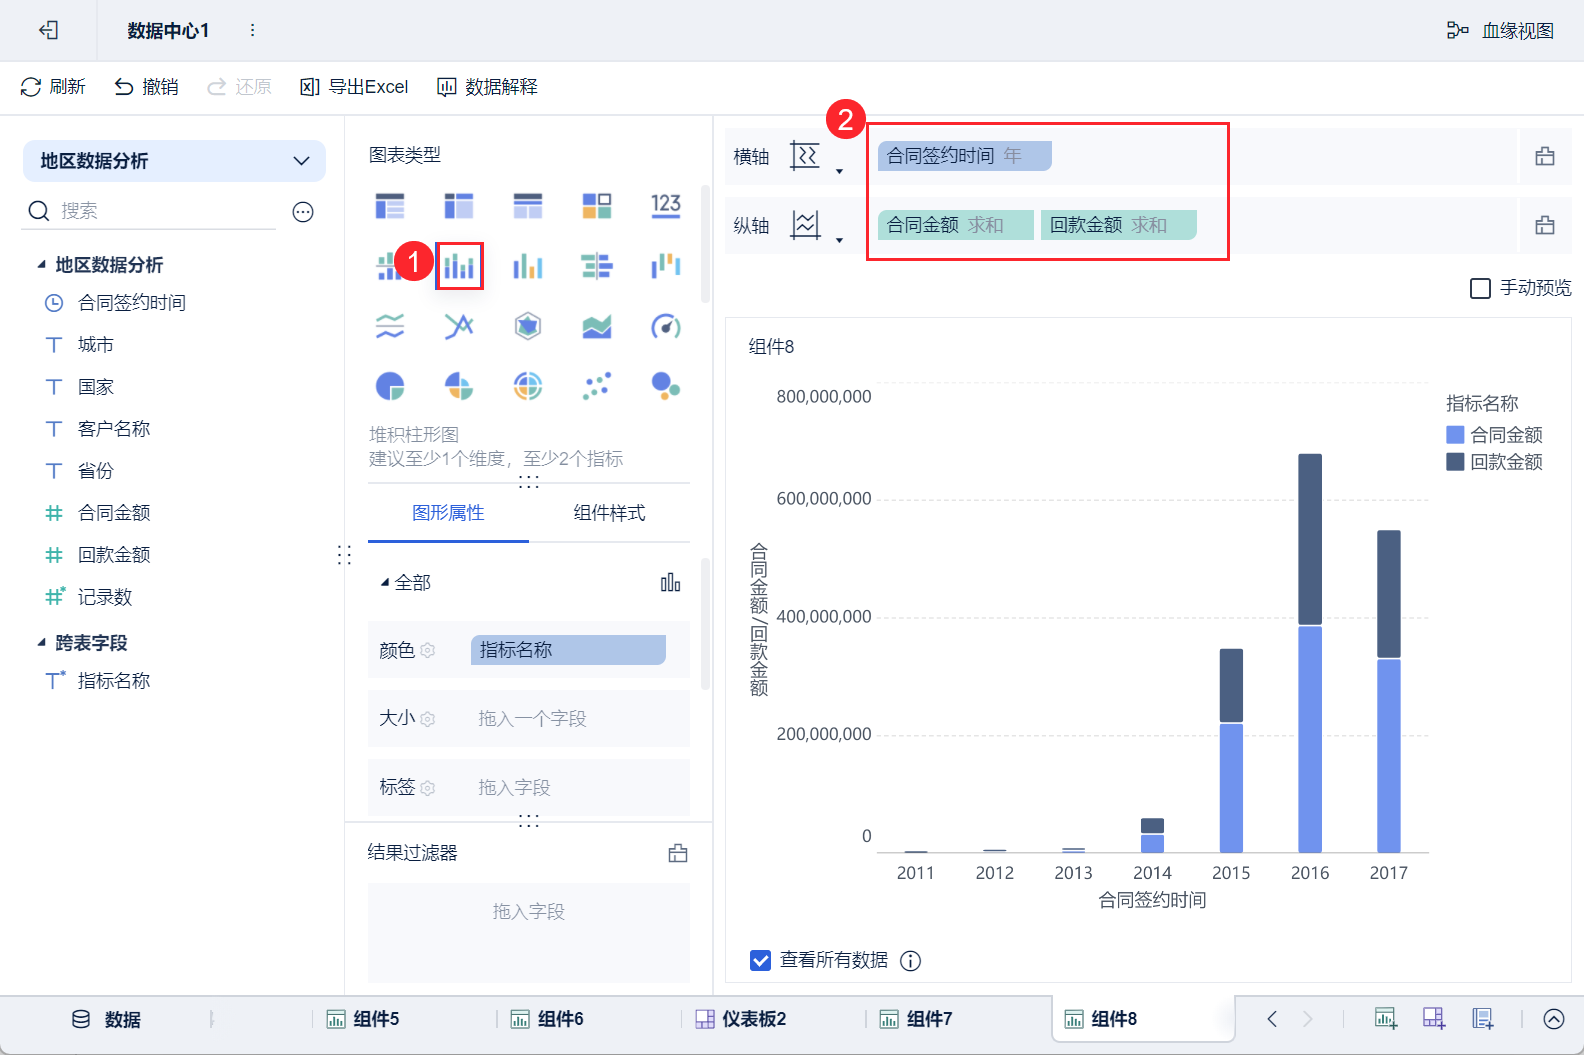Viewport: 1584px width, 1055px height.
Task: Switch to the 数据 tab
Action: pos(106,1019)
